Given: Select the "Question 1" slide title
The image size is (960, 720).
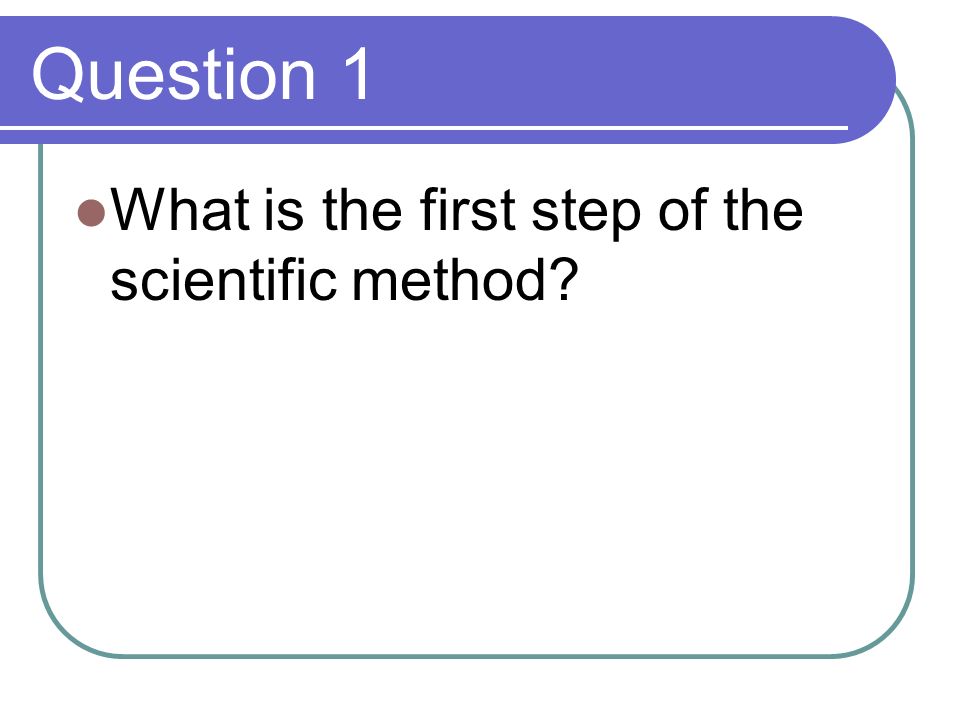Looking at the screenshot, I should (x=201, y=74).
